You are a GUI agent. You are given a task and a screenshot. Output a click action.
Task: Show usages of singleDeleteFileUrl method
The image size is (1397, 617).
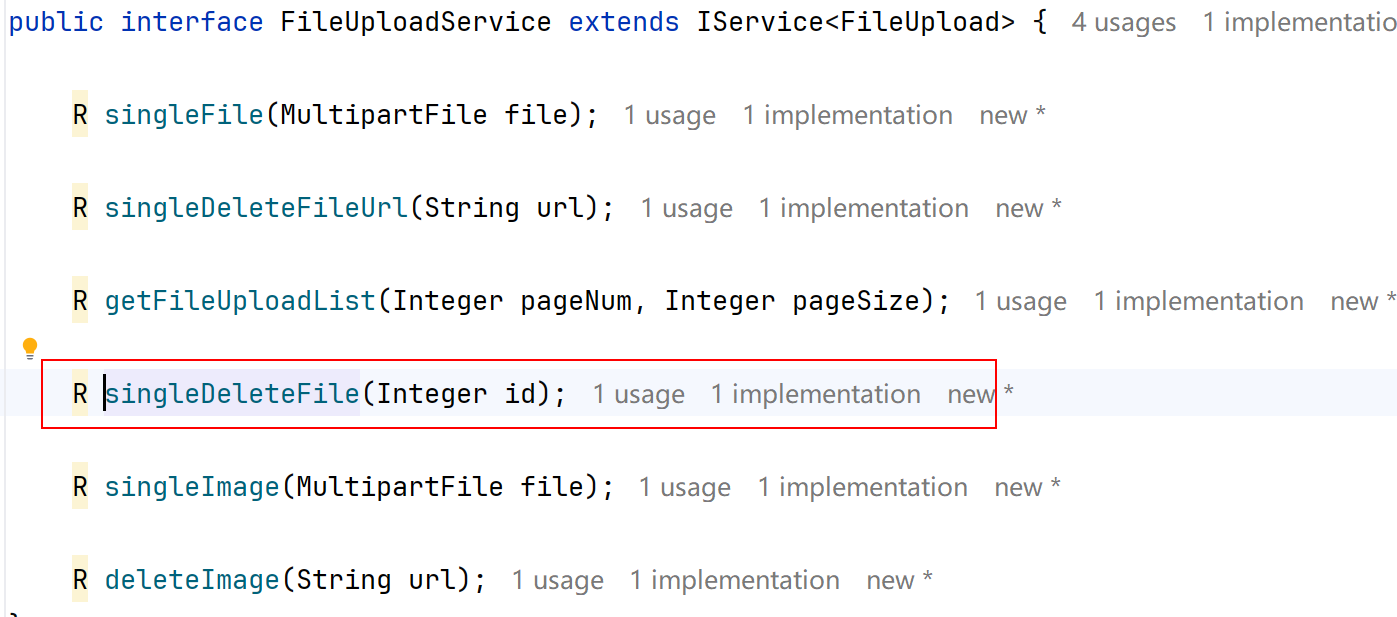686,209
